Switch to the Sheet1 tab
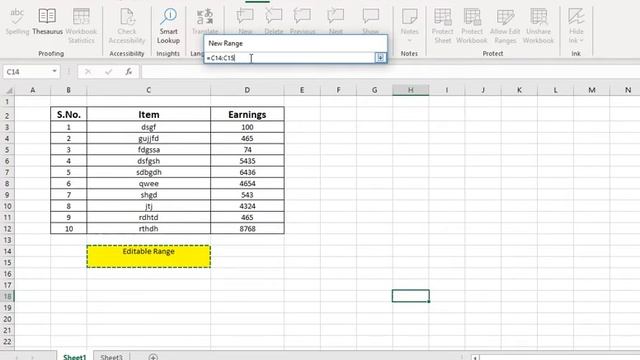The height and width of the screenshot is (360, 640). coord(75,356)
